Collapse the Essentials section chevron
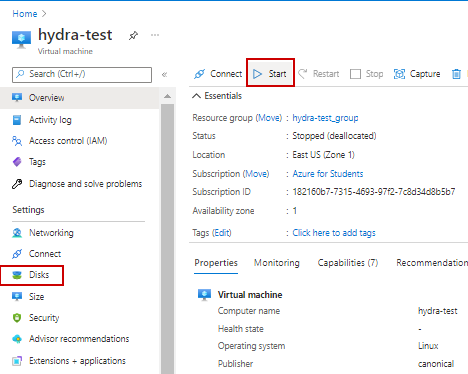Image resolution: width=468 pixels, height=374 pixels. 197,96
